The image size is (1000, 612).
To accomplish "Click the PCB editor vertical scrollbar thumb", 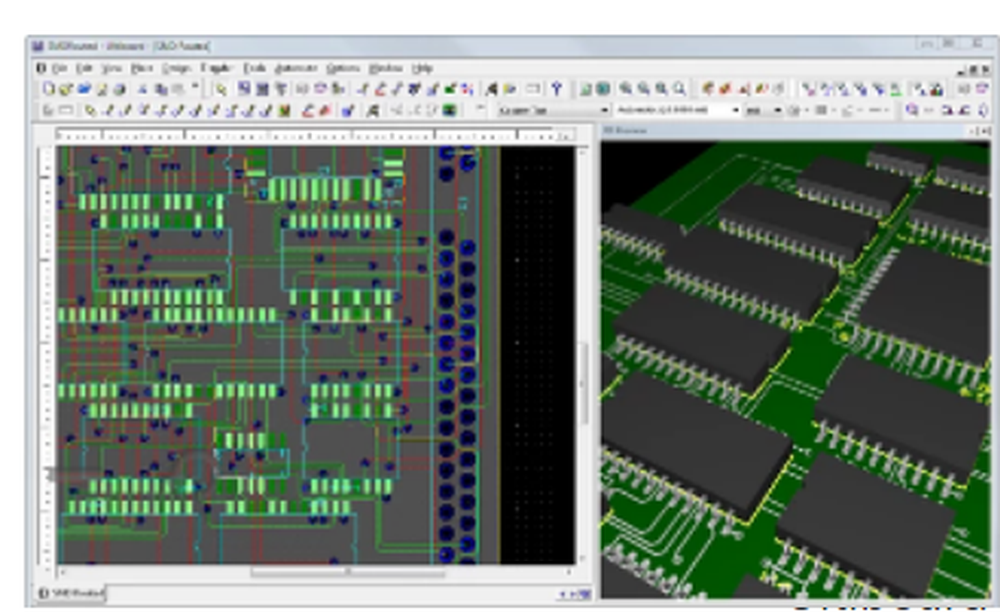I will (x=584, y=383).
